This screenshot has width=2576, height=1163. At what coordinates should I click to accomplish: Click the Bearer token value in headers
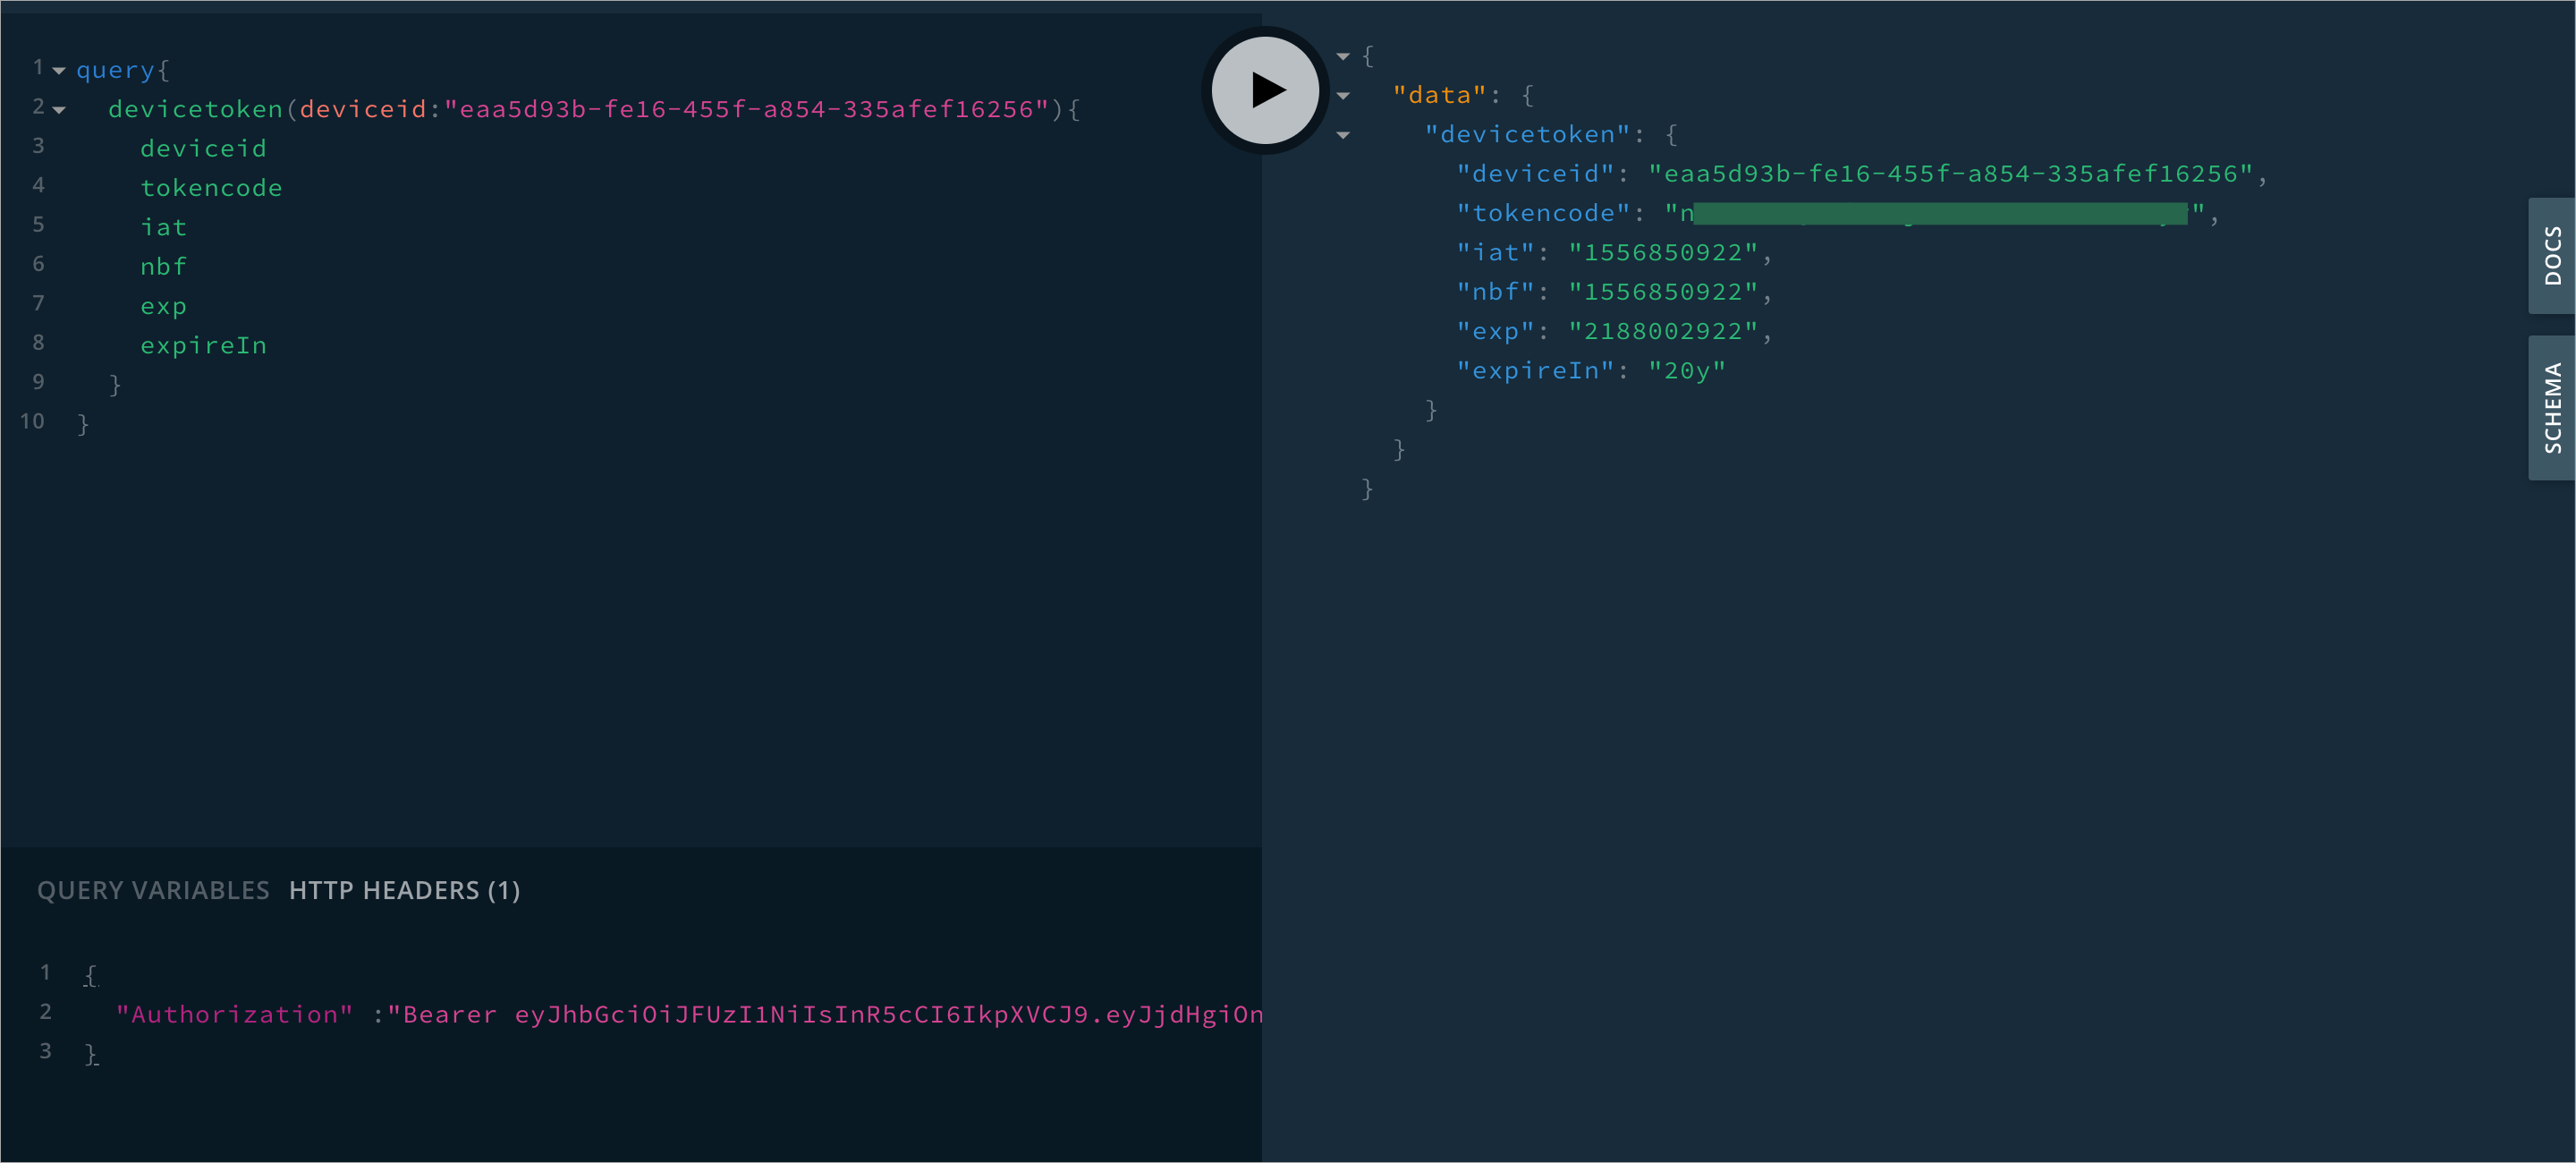click(824, 1015)
